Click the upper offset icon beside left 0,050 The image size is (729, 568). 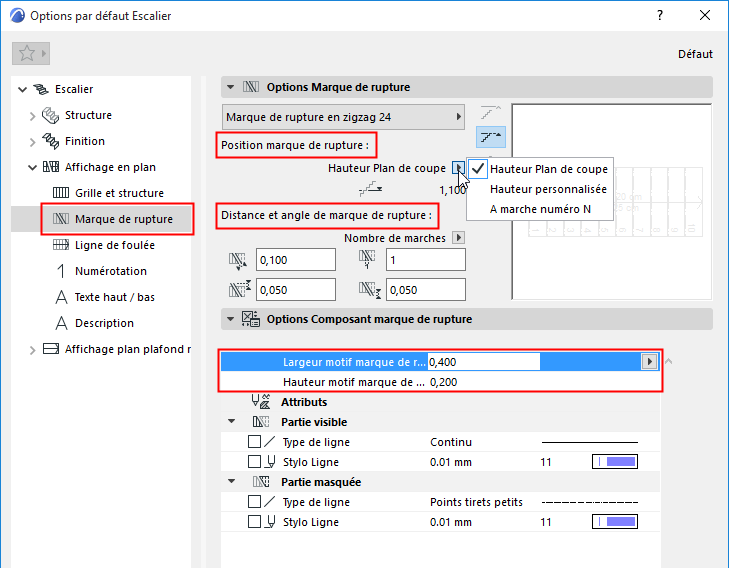coord(239,289)
